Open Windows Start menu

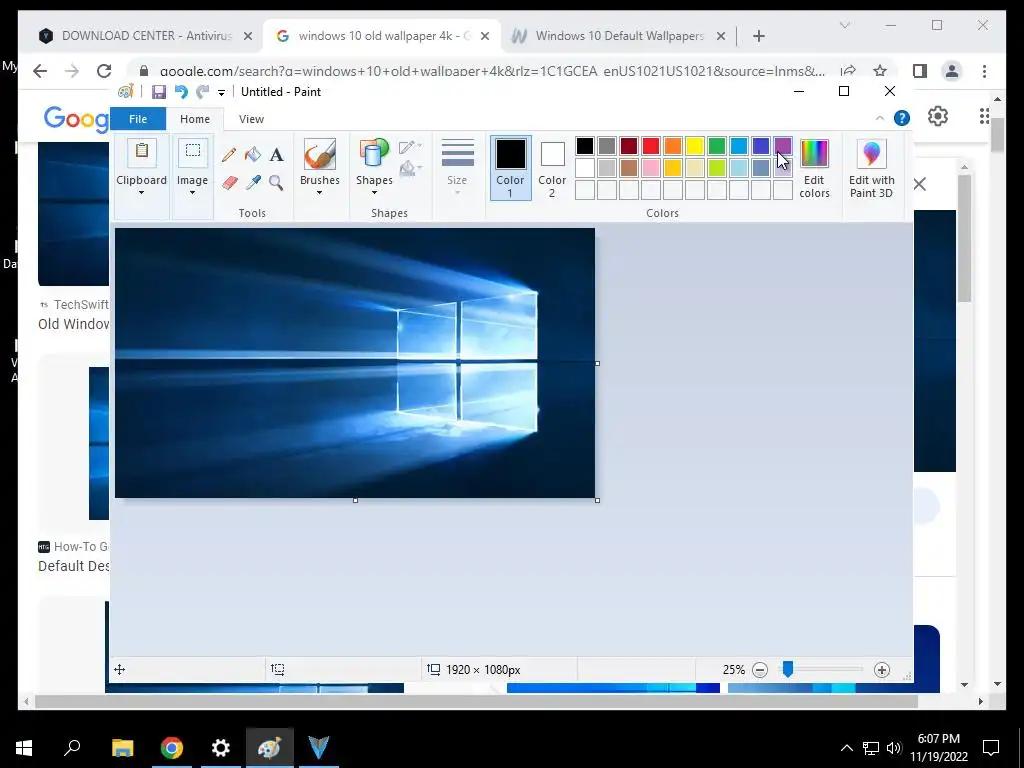(x=24, y=748)
